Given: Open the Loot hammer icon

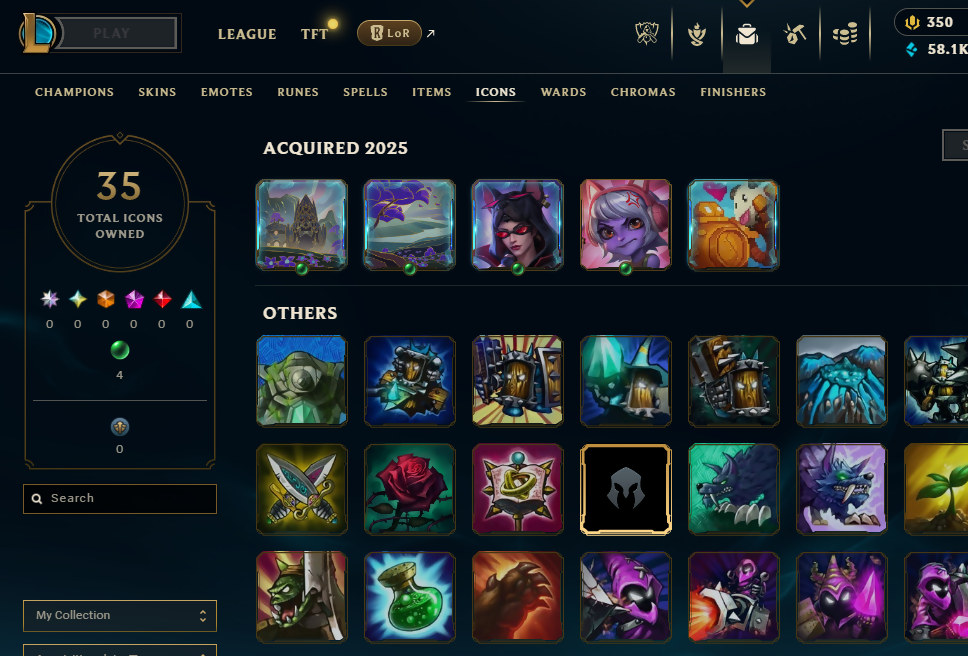Looking at the screenshot, I should [x=795, y=35].
